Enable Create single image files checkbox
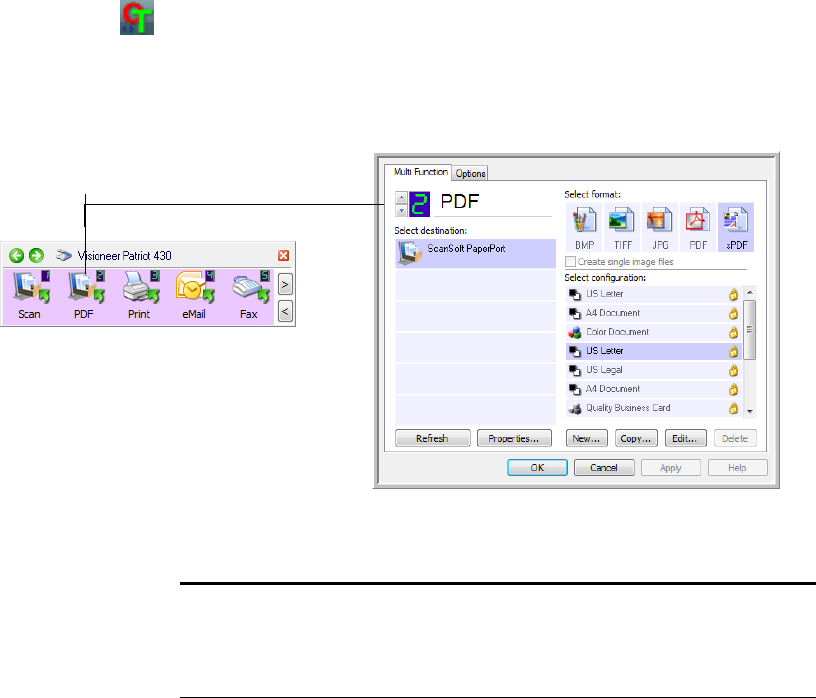Image resolution: width=816 pixels, height=698 pixels. click(570, 261)
